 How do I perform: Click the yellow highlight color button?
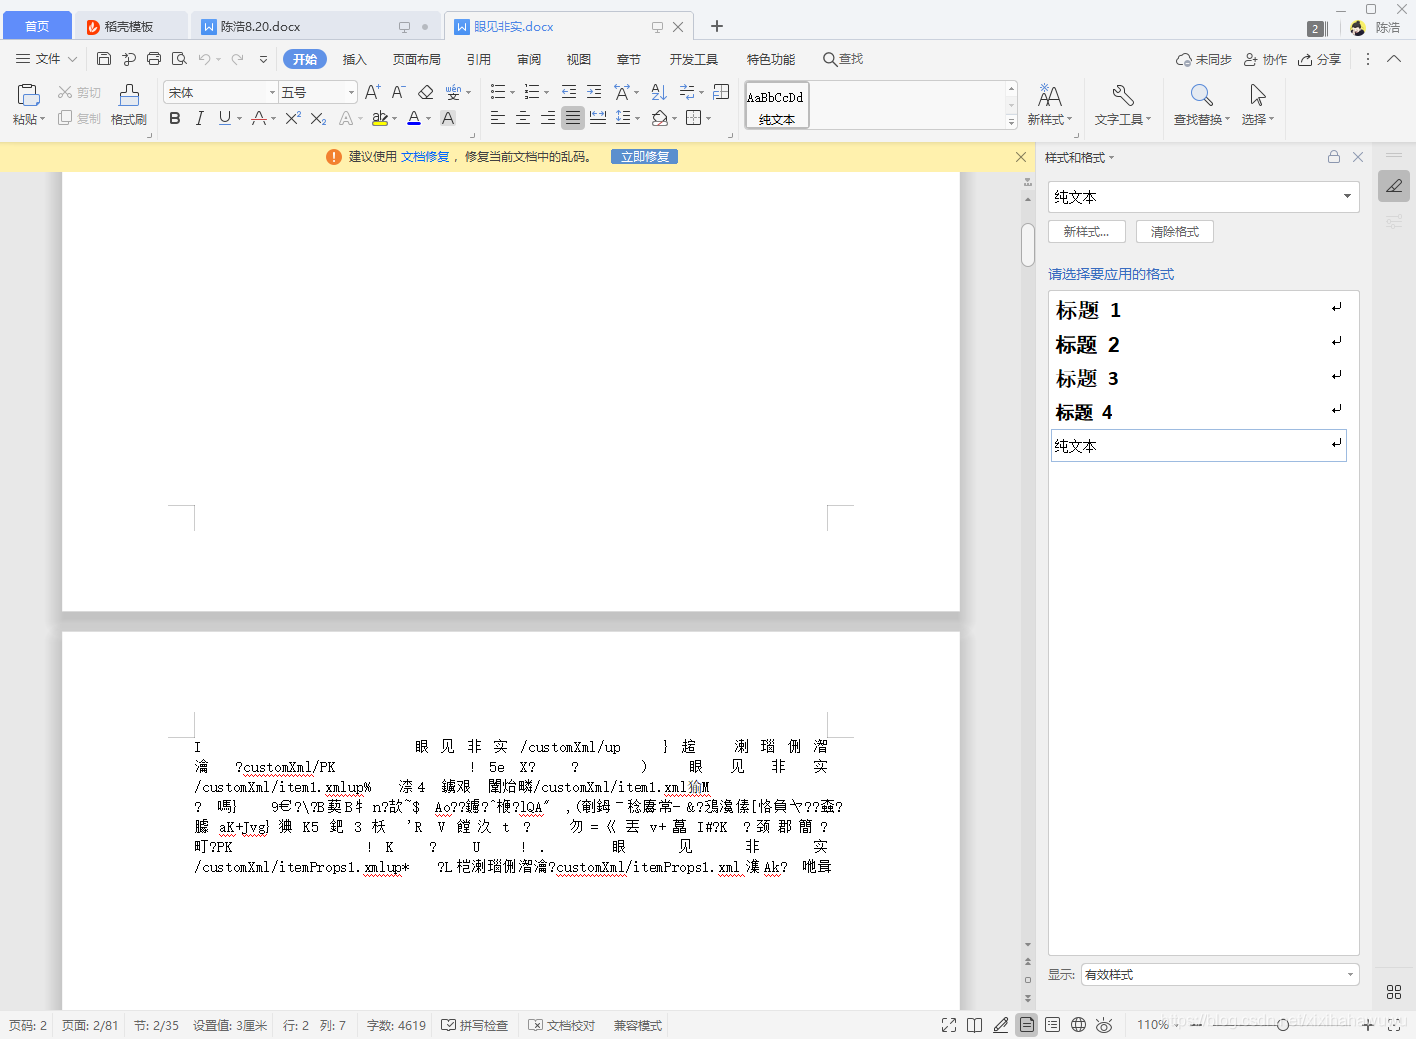pos(379,118)
